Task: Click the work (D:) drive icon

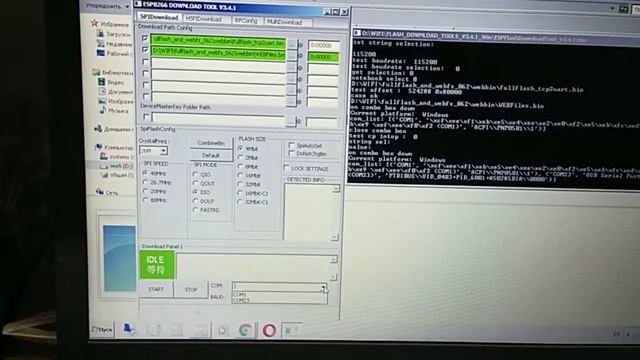Action: click(104, 166)
